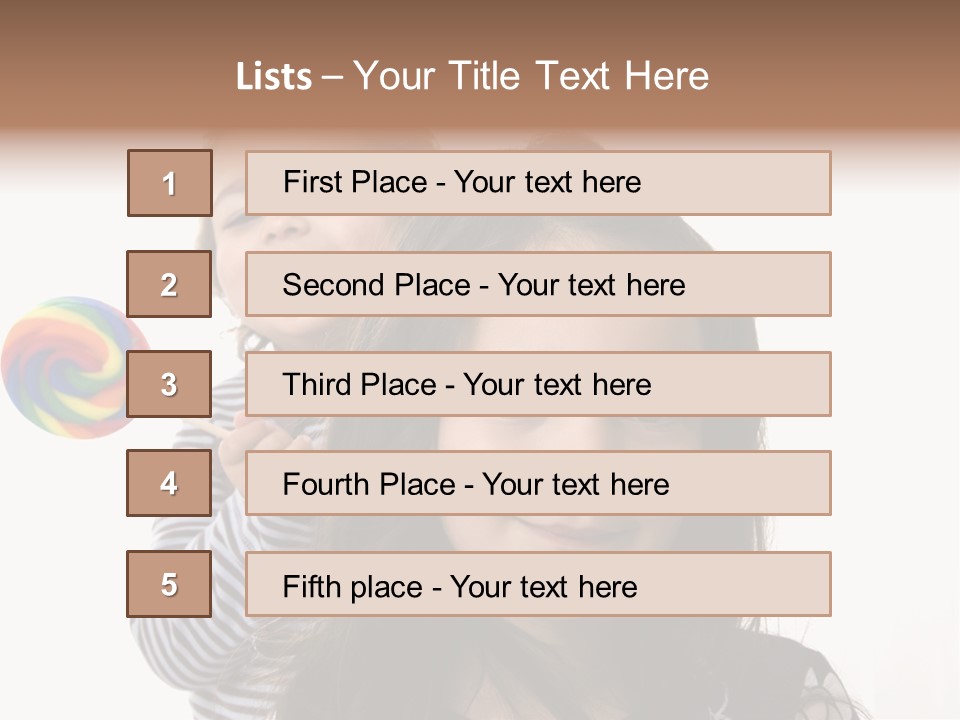Select the Fifth place text bar
Screen dimensions: 960x720
[538, 584]
